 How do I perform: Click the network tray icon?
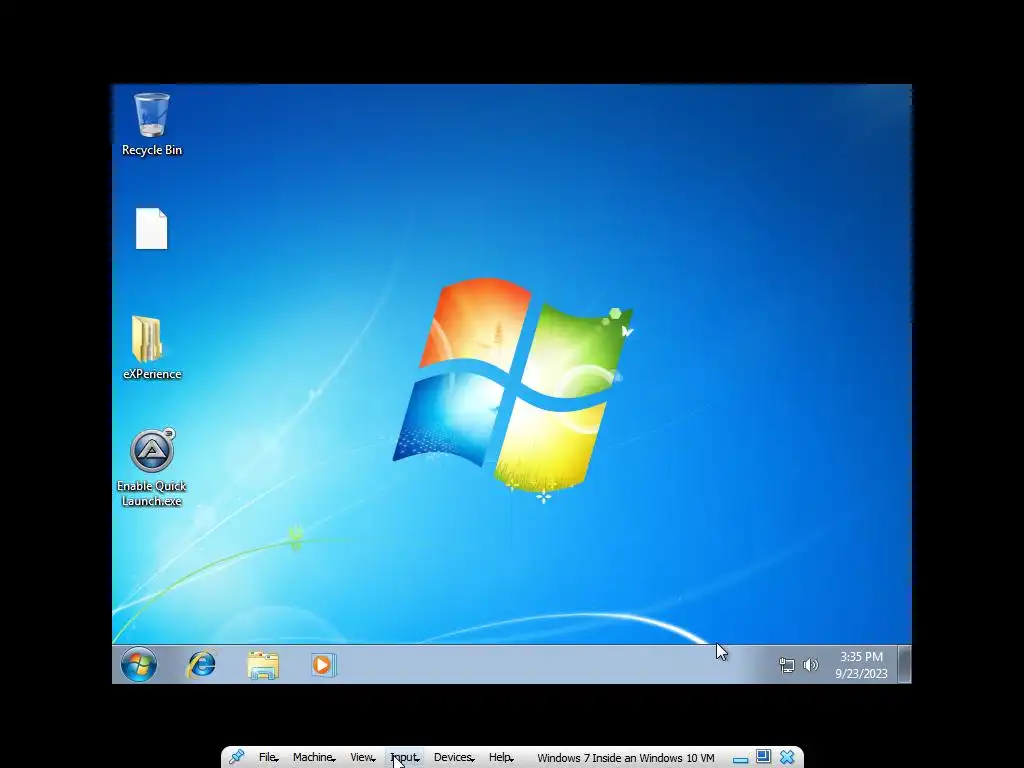point(787,665)
